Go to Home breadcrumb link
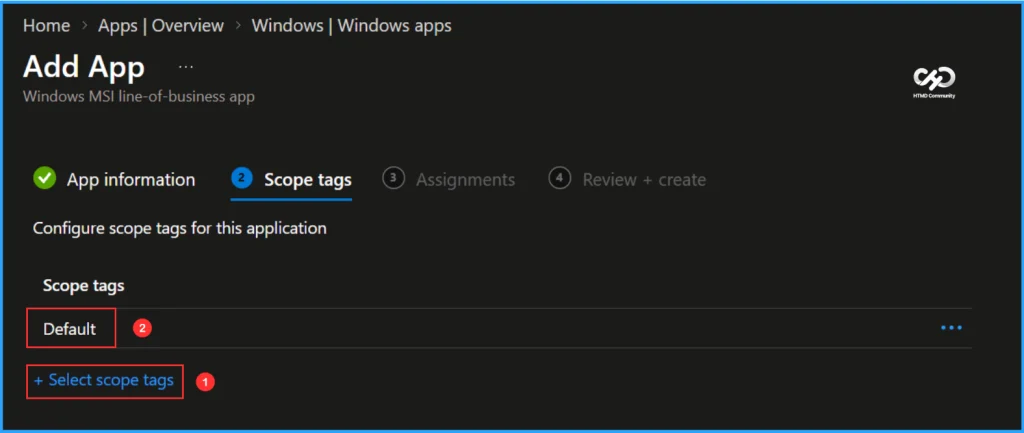 point(46,26)
